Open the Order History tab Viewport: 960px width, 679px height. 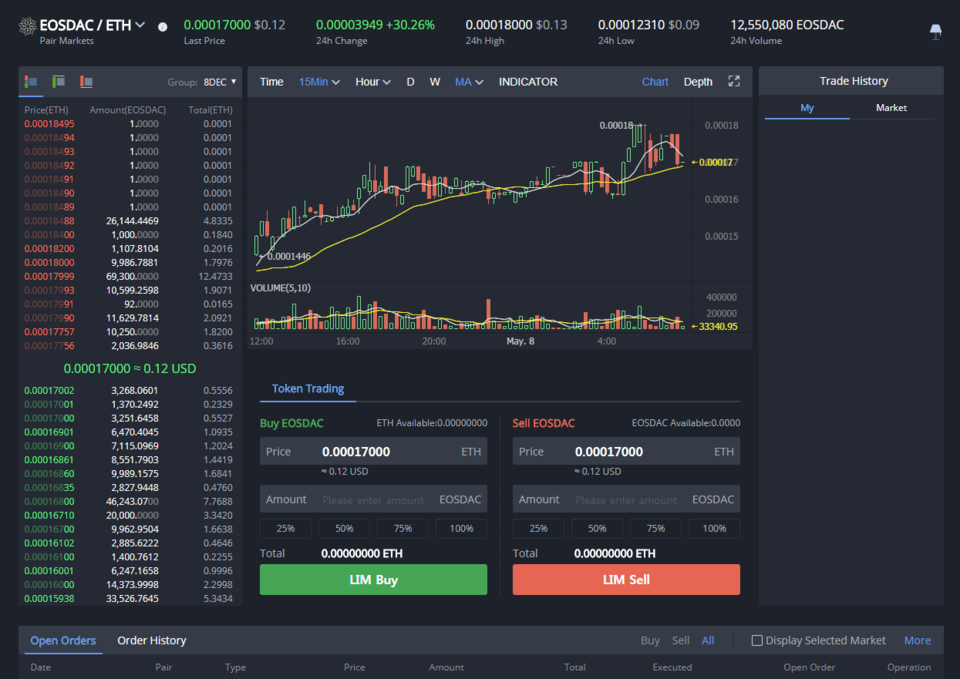click(152, 640)
